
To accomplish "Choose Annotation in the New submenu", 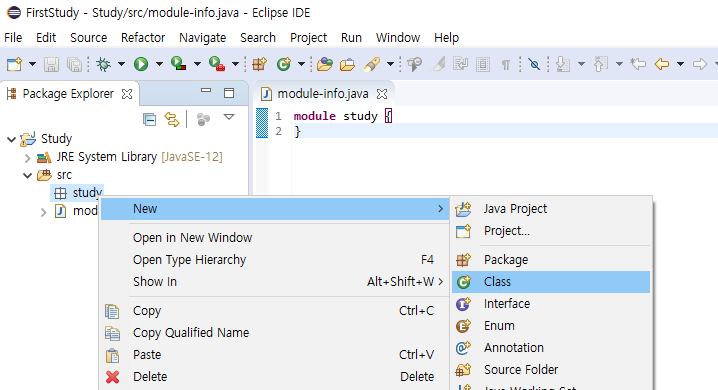I will [x=551, y=348].
